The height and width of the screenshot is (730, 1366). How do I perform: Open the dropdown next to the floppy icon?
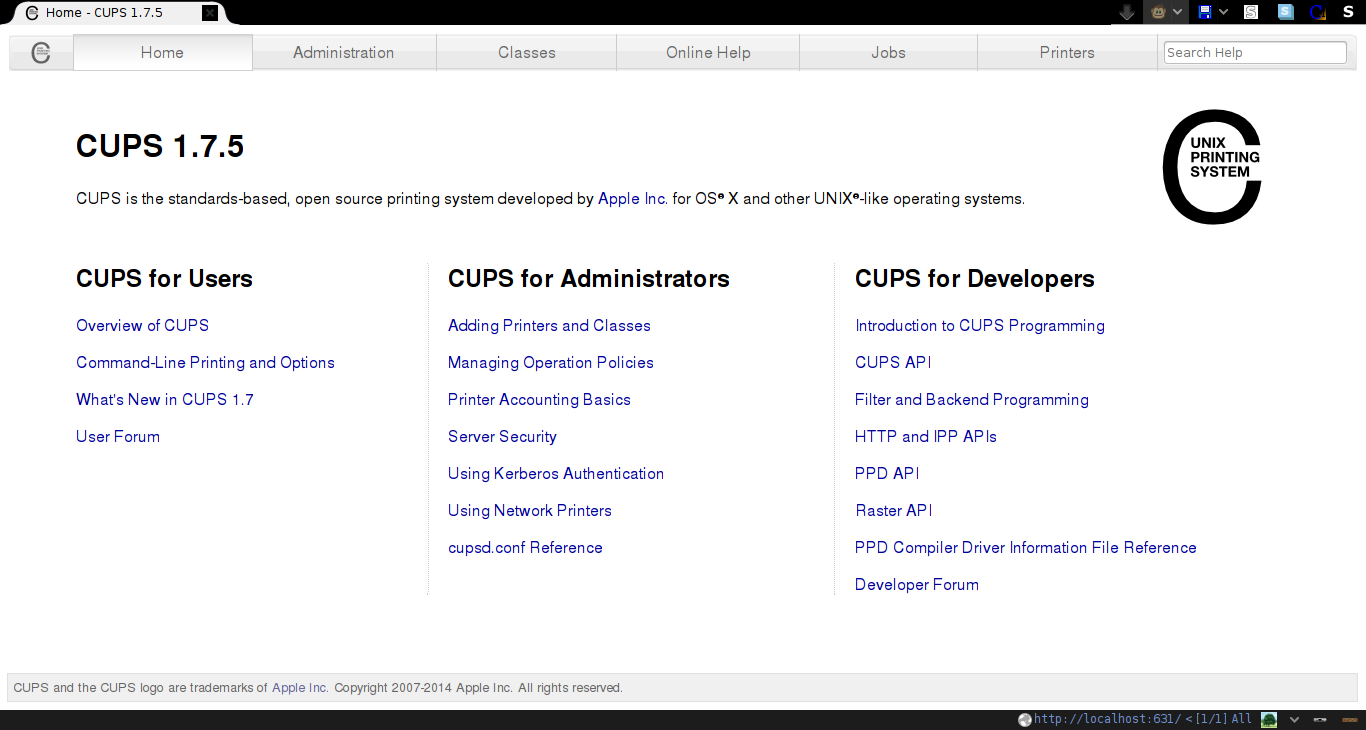click(1225, 11)
